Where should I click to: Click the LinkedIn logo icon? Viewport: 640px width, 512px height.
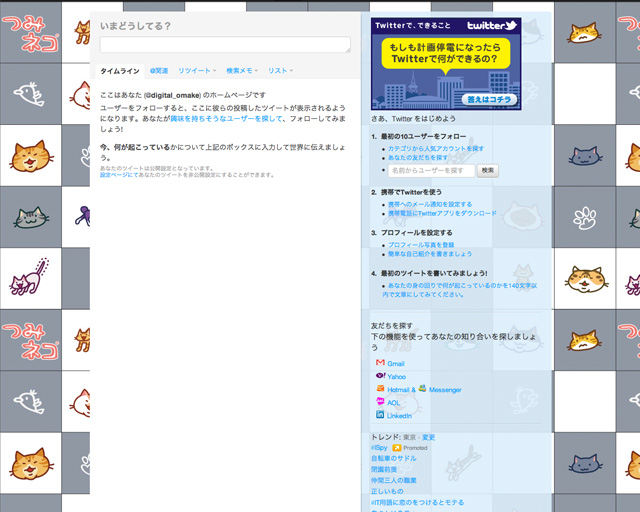click(380, 415)
